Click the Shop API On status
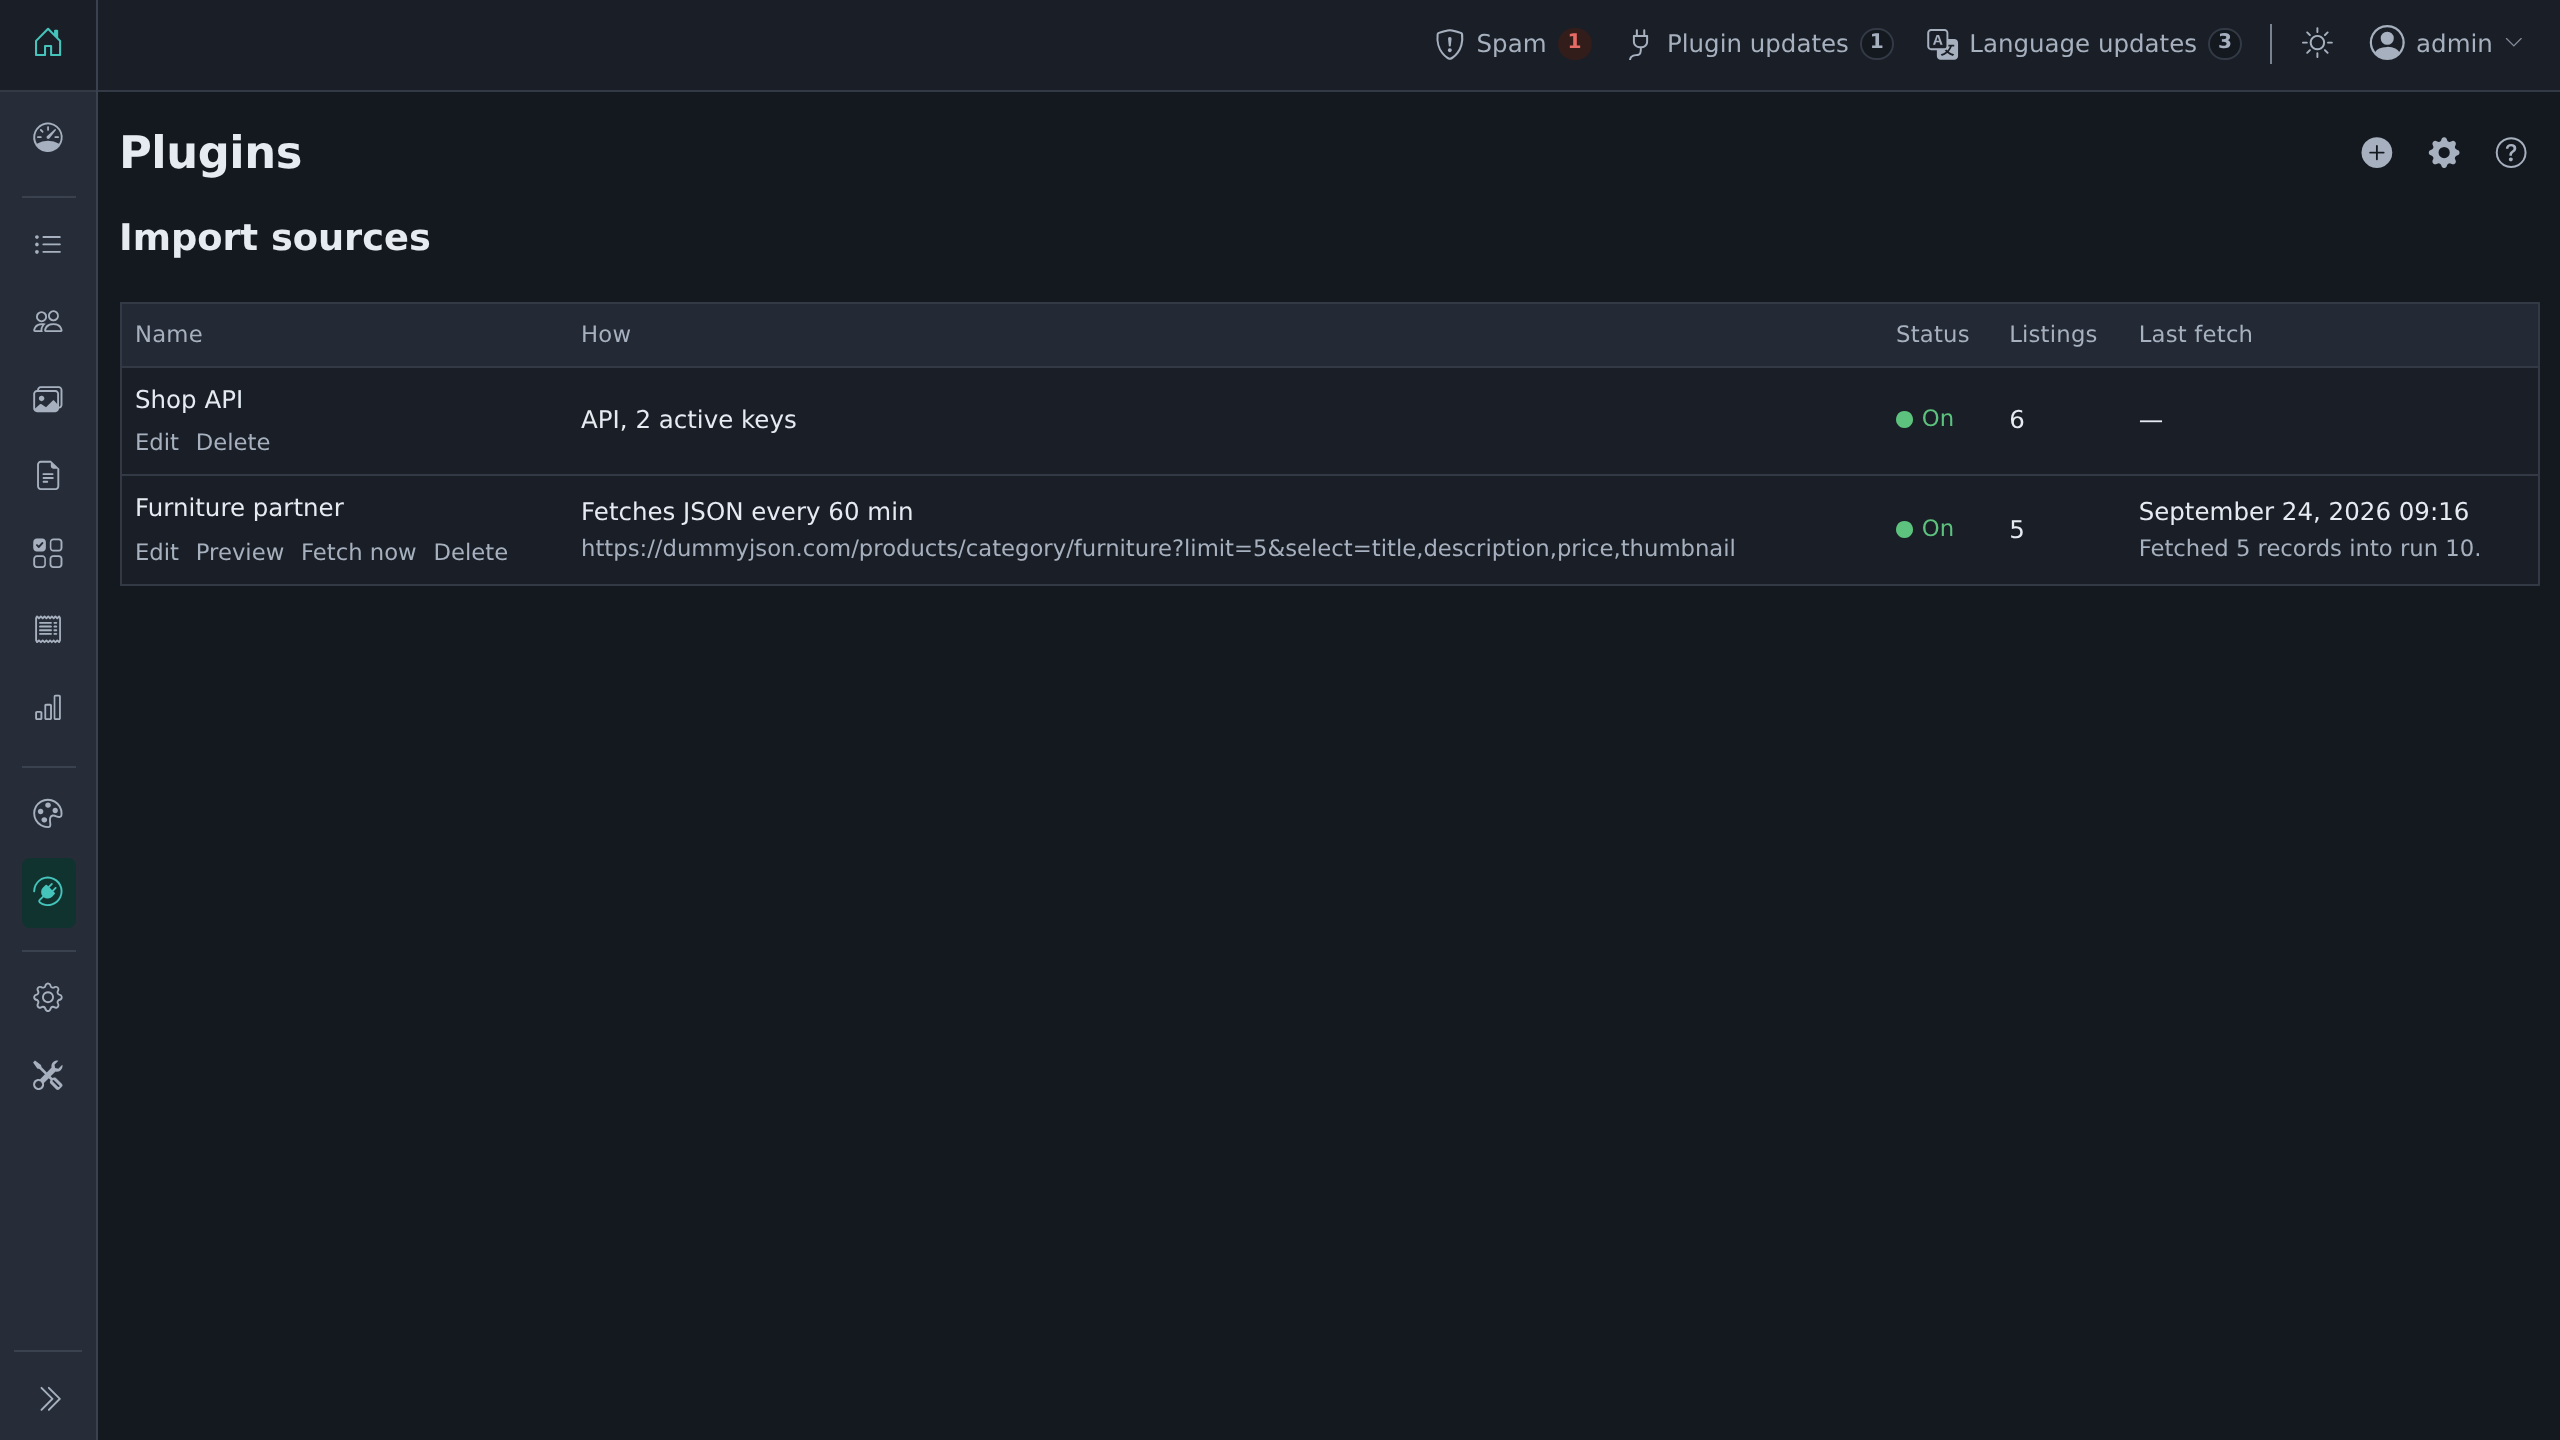2560x1440 pixels. (1925, 419)
